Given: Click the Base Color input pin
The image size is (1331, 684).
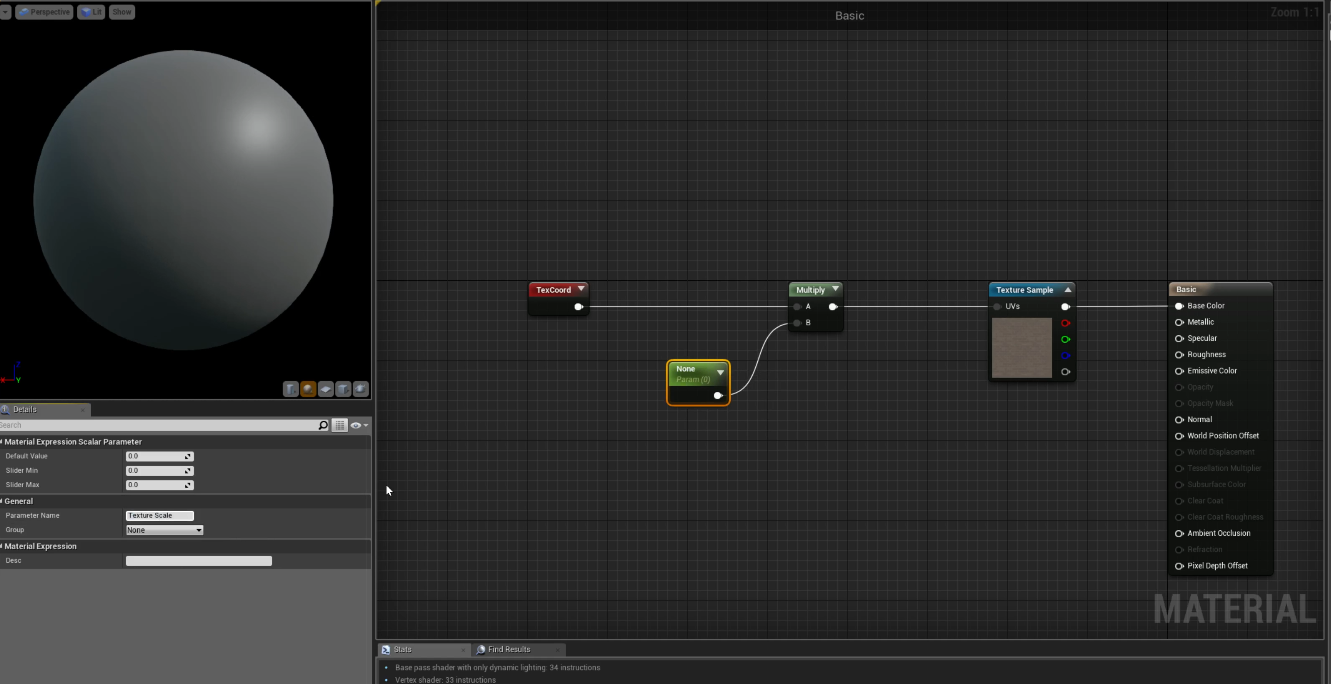Looking at the screenshot, I should point(1180,306).
